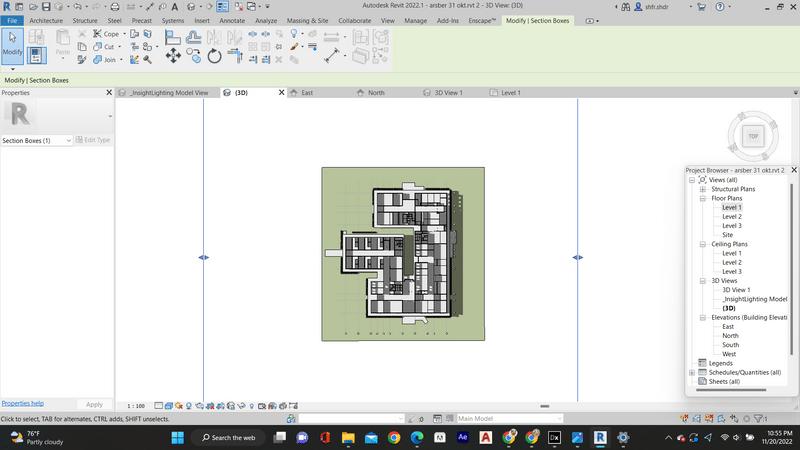The image size is (800, 450).
Task: Activate the Rotate tool
Action: click(x=214, y=56)
